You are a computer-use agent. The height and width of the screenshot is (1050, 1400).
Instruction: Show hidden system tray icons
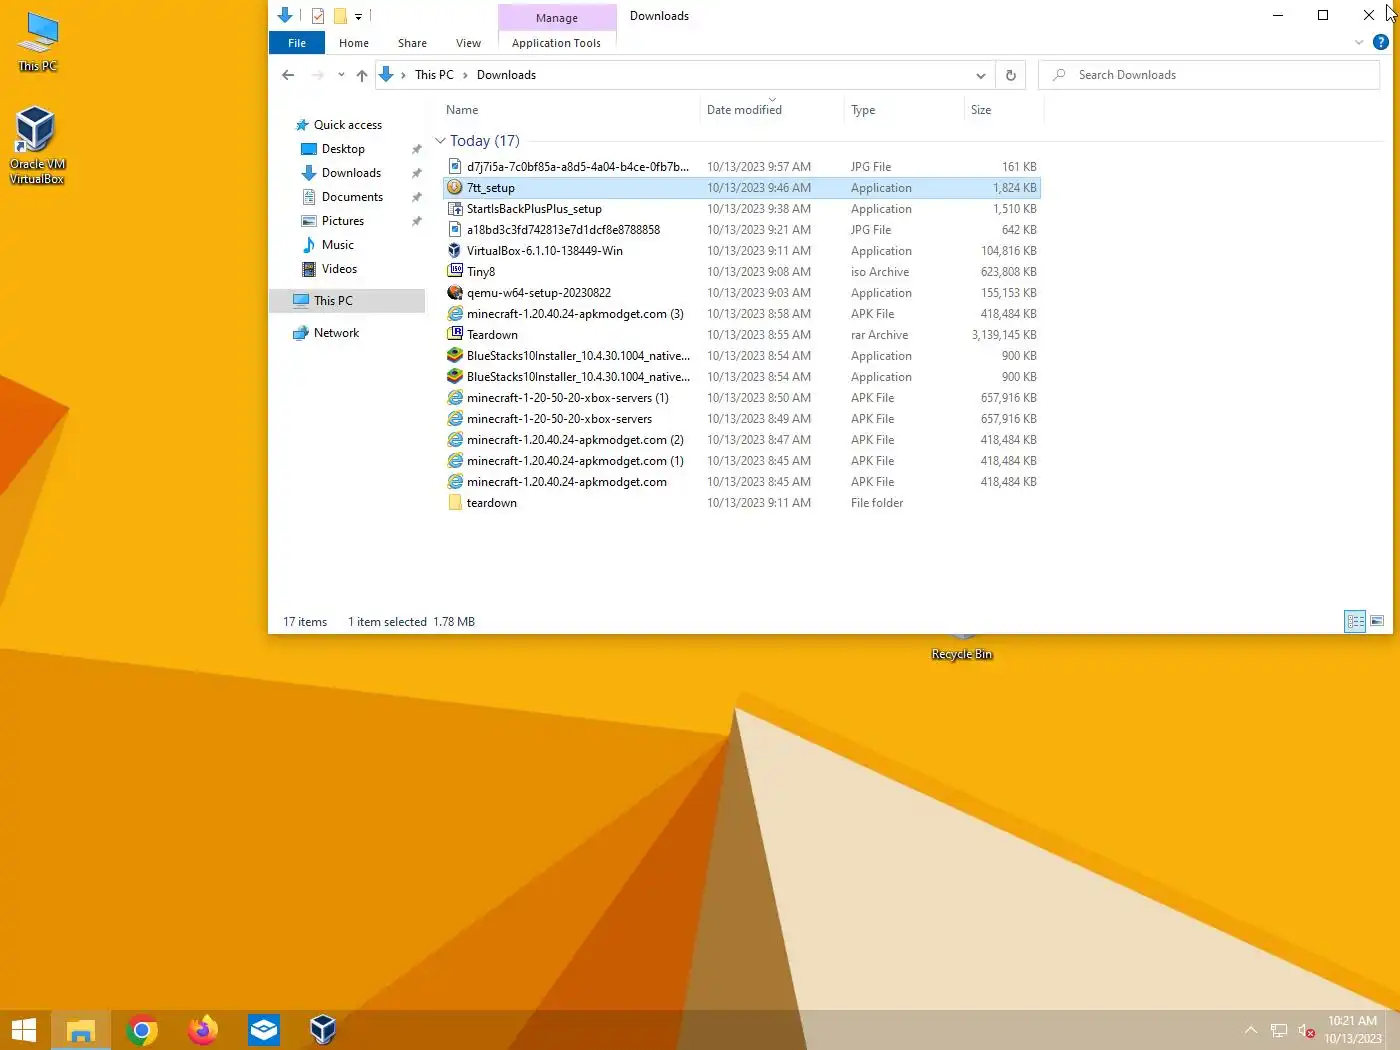click(x=1251, y=1031)
